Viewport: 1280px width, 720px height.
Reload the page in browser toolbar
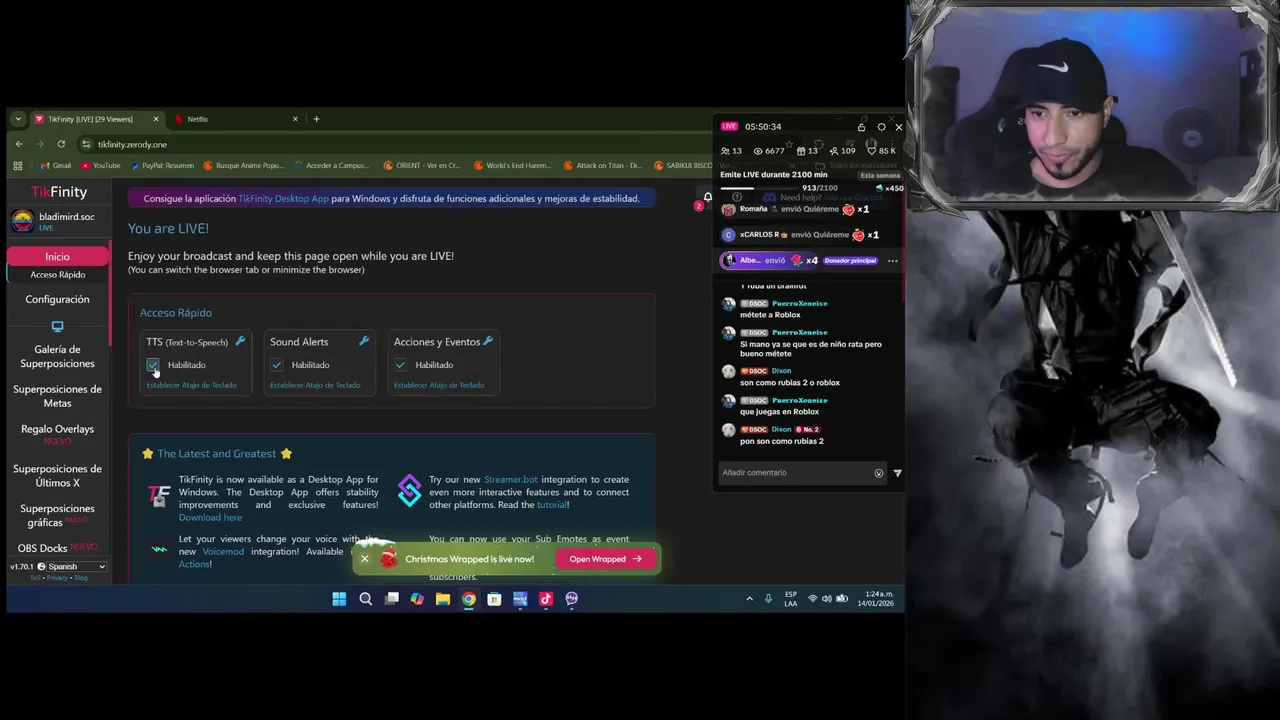(x=61, y=144)
